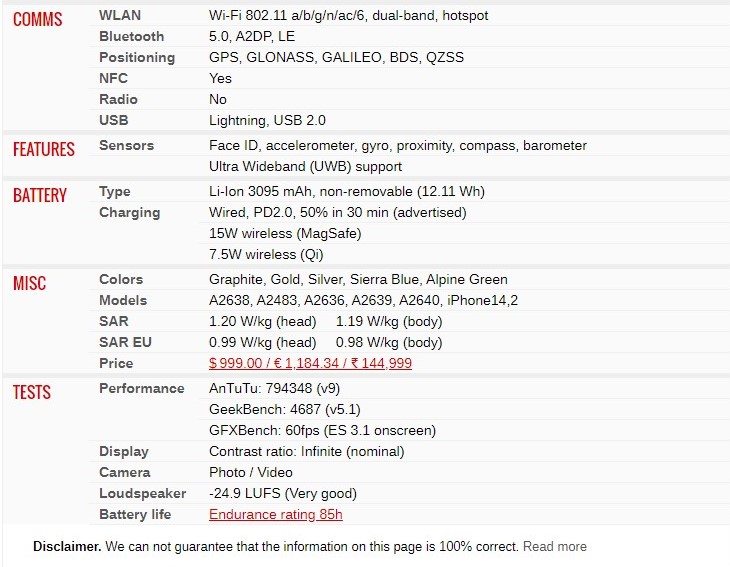This screenshot has height=567, width=730.
Task: Select the Colors label under Misc
Action: (x=121, y=280)
